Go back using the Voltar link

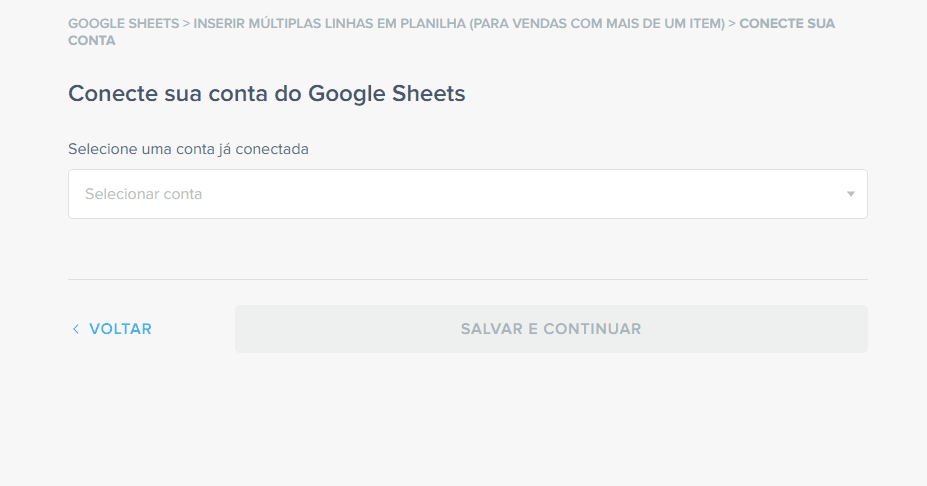[x=120, y=329]
